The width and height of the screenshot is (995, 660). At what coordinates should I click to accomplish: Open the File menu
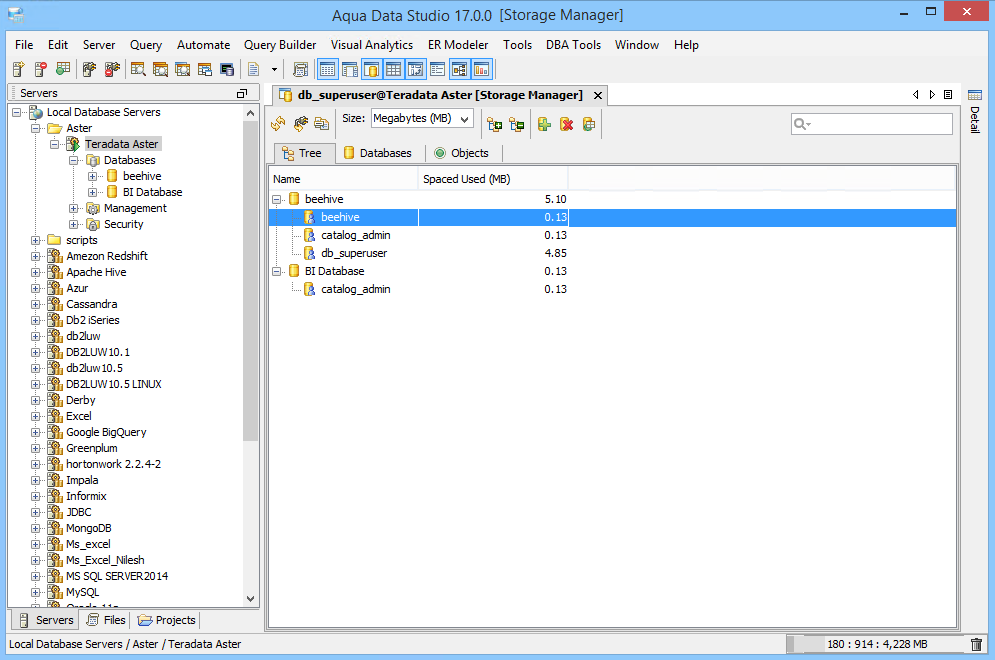point(24,45)
